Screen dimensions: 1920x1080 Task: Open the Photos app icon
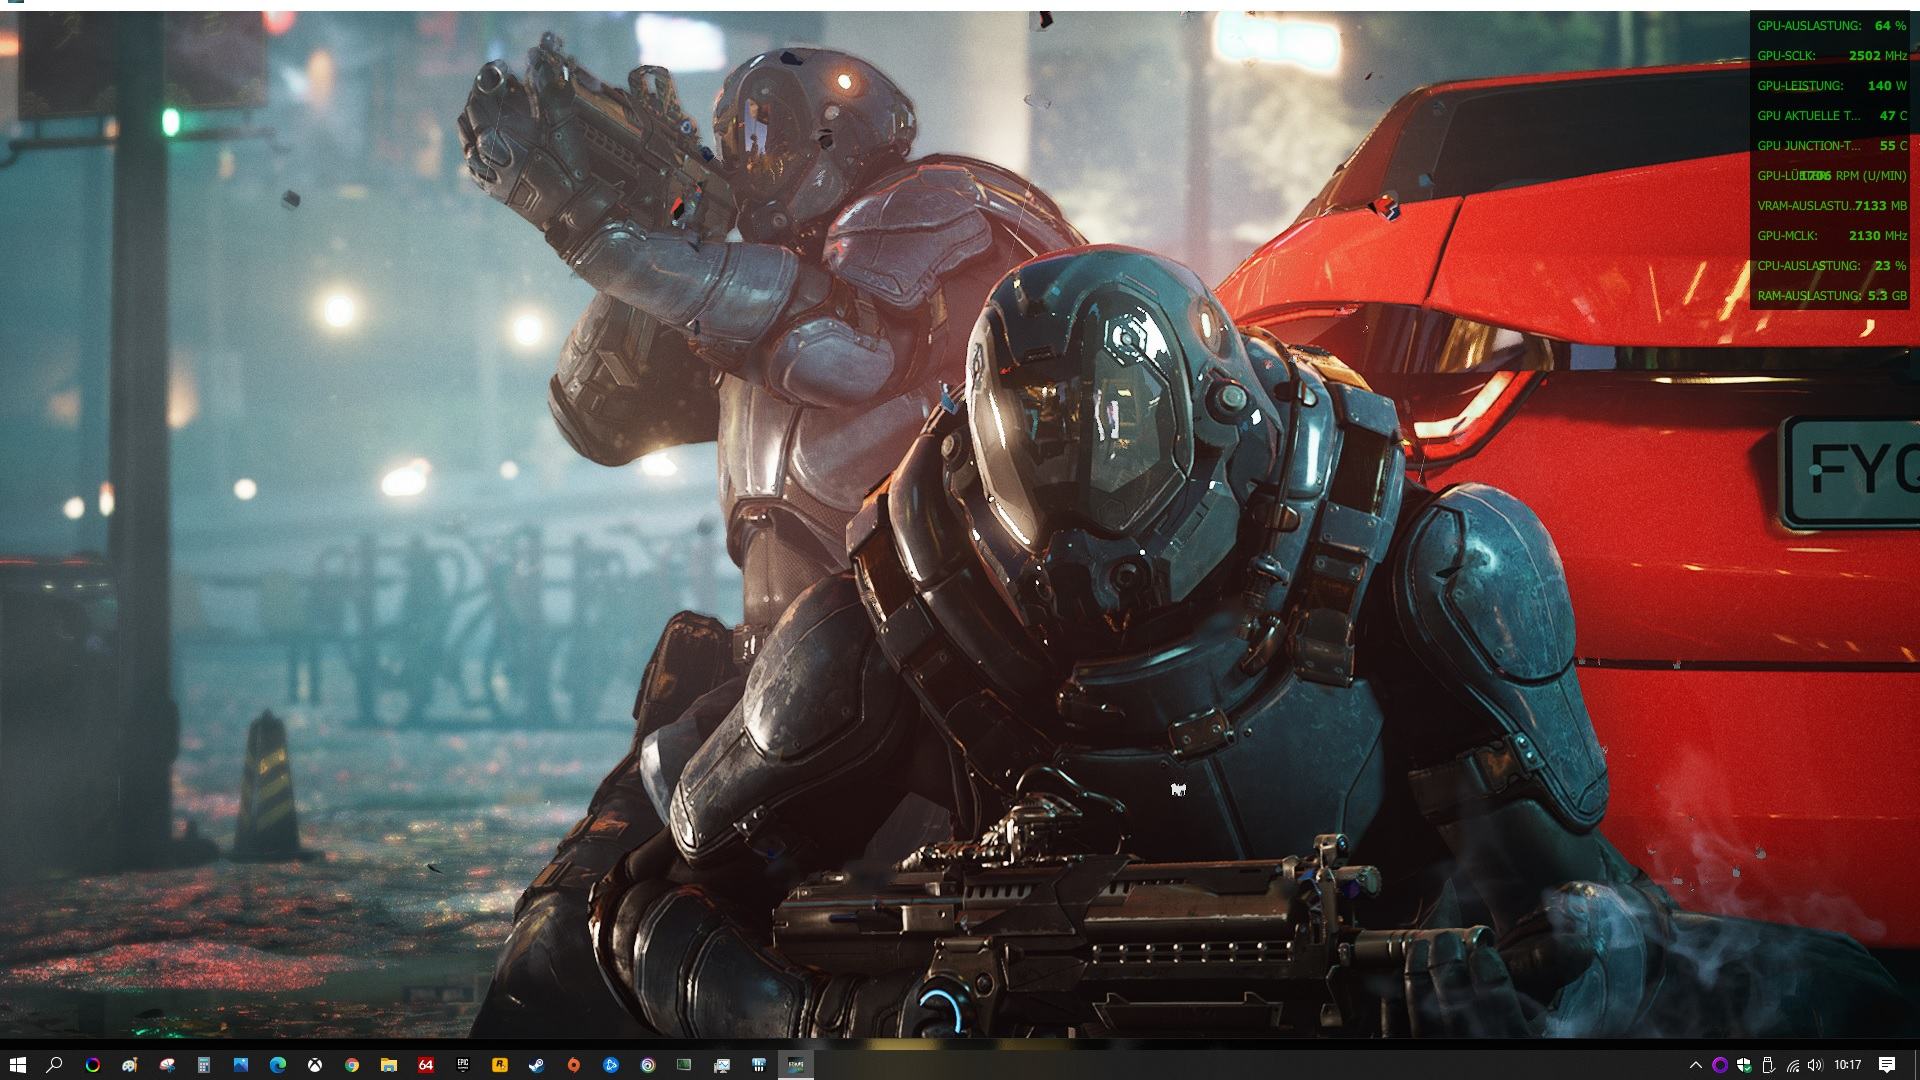pyautogui.click(x=241, y=1065)
